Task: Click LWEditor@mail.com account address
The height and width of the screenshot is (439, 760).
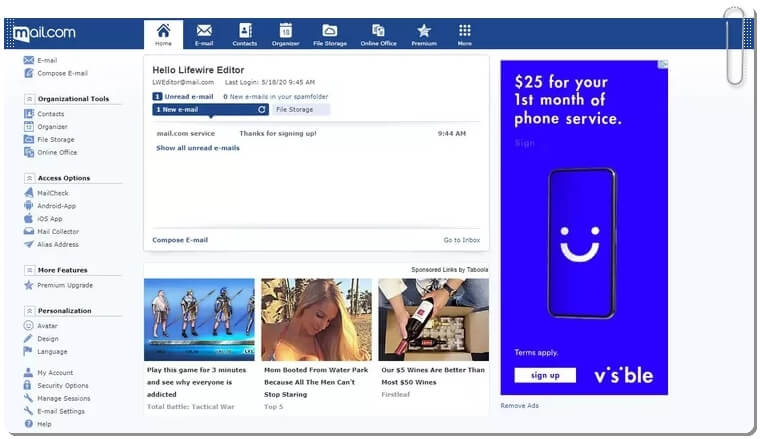Action: 183,82
